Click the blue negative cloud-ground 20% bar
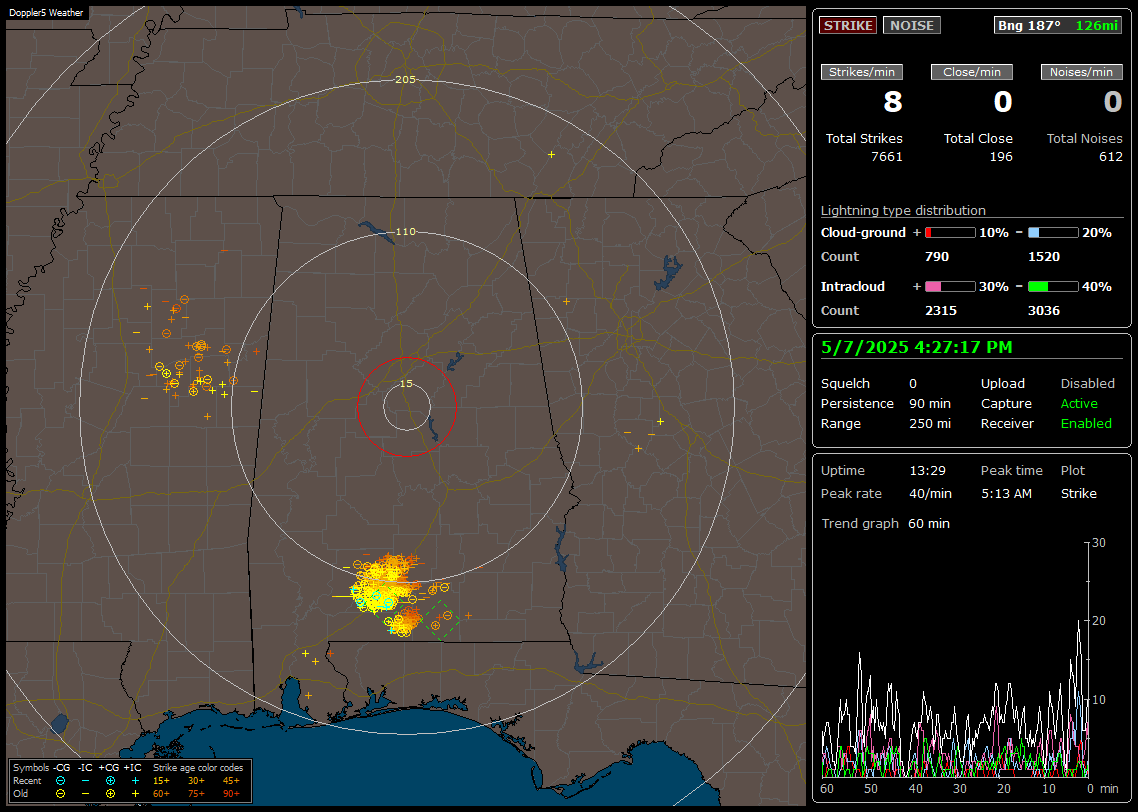1138x812 pixels. pos(1053,233)
